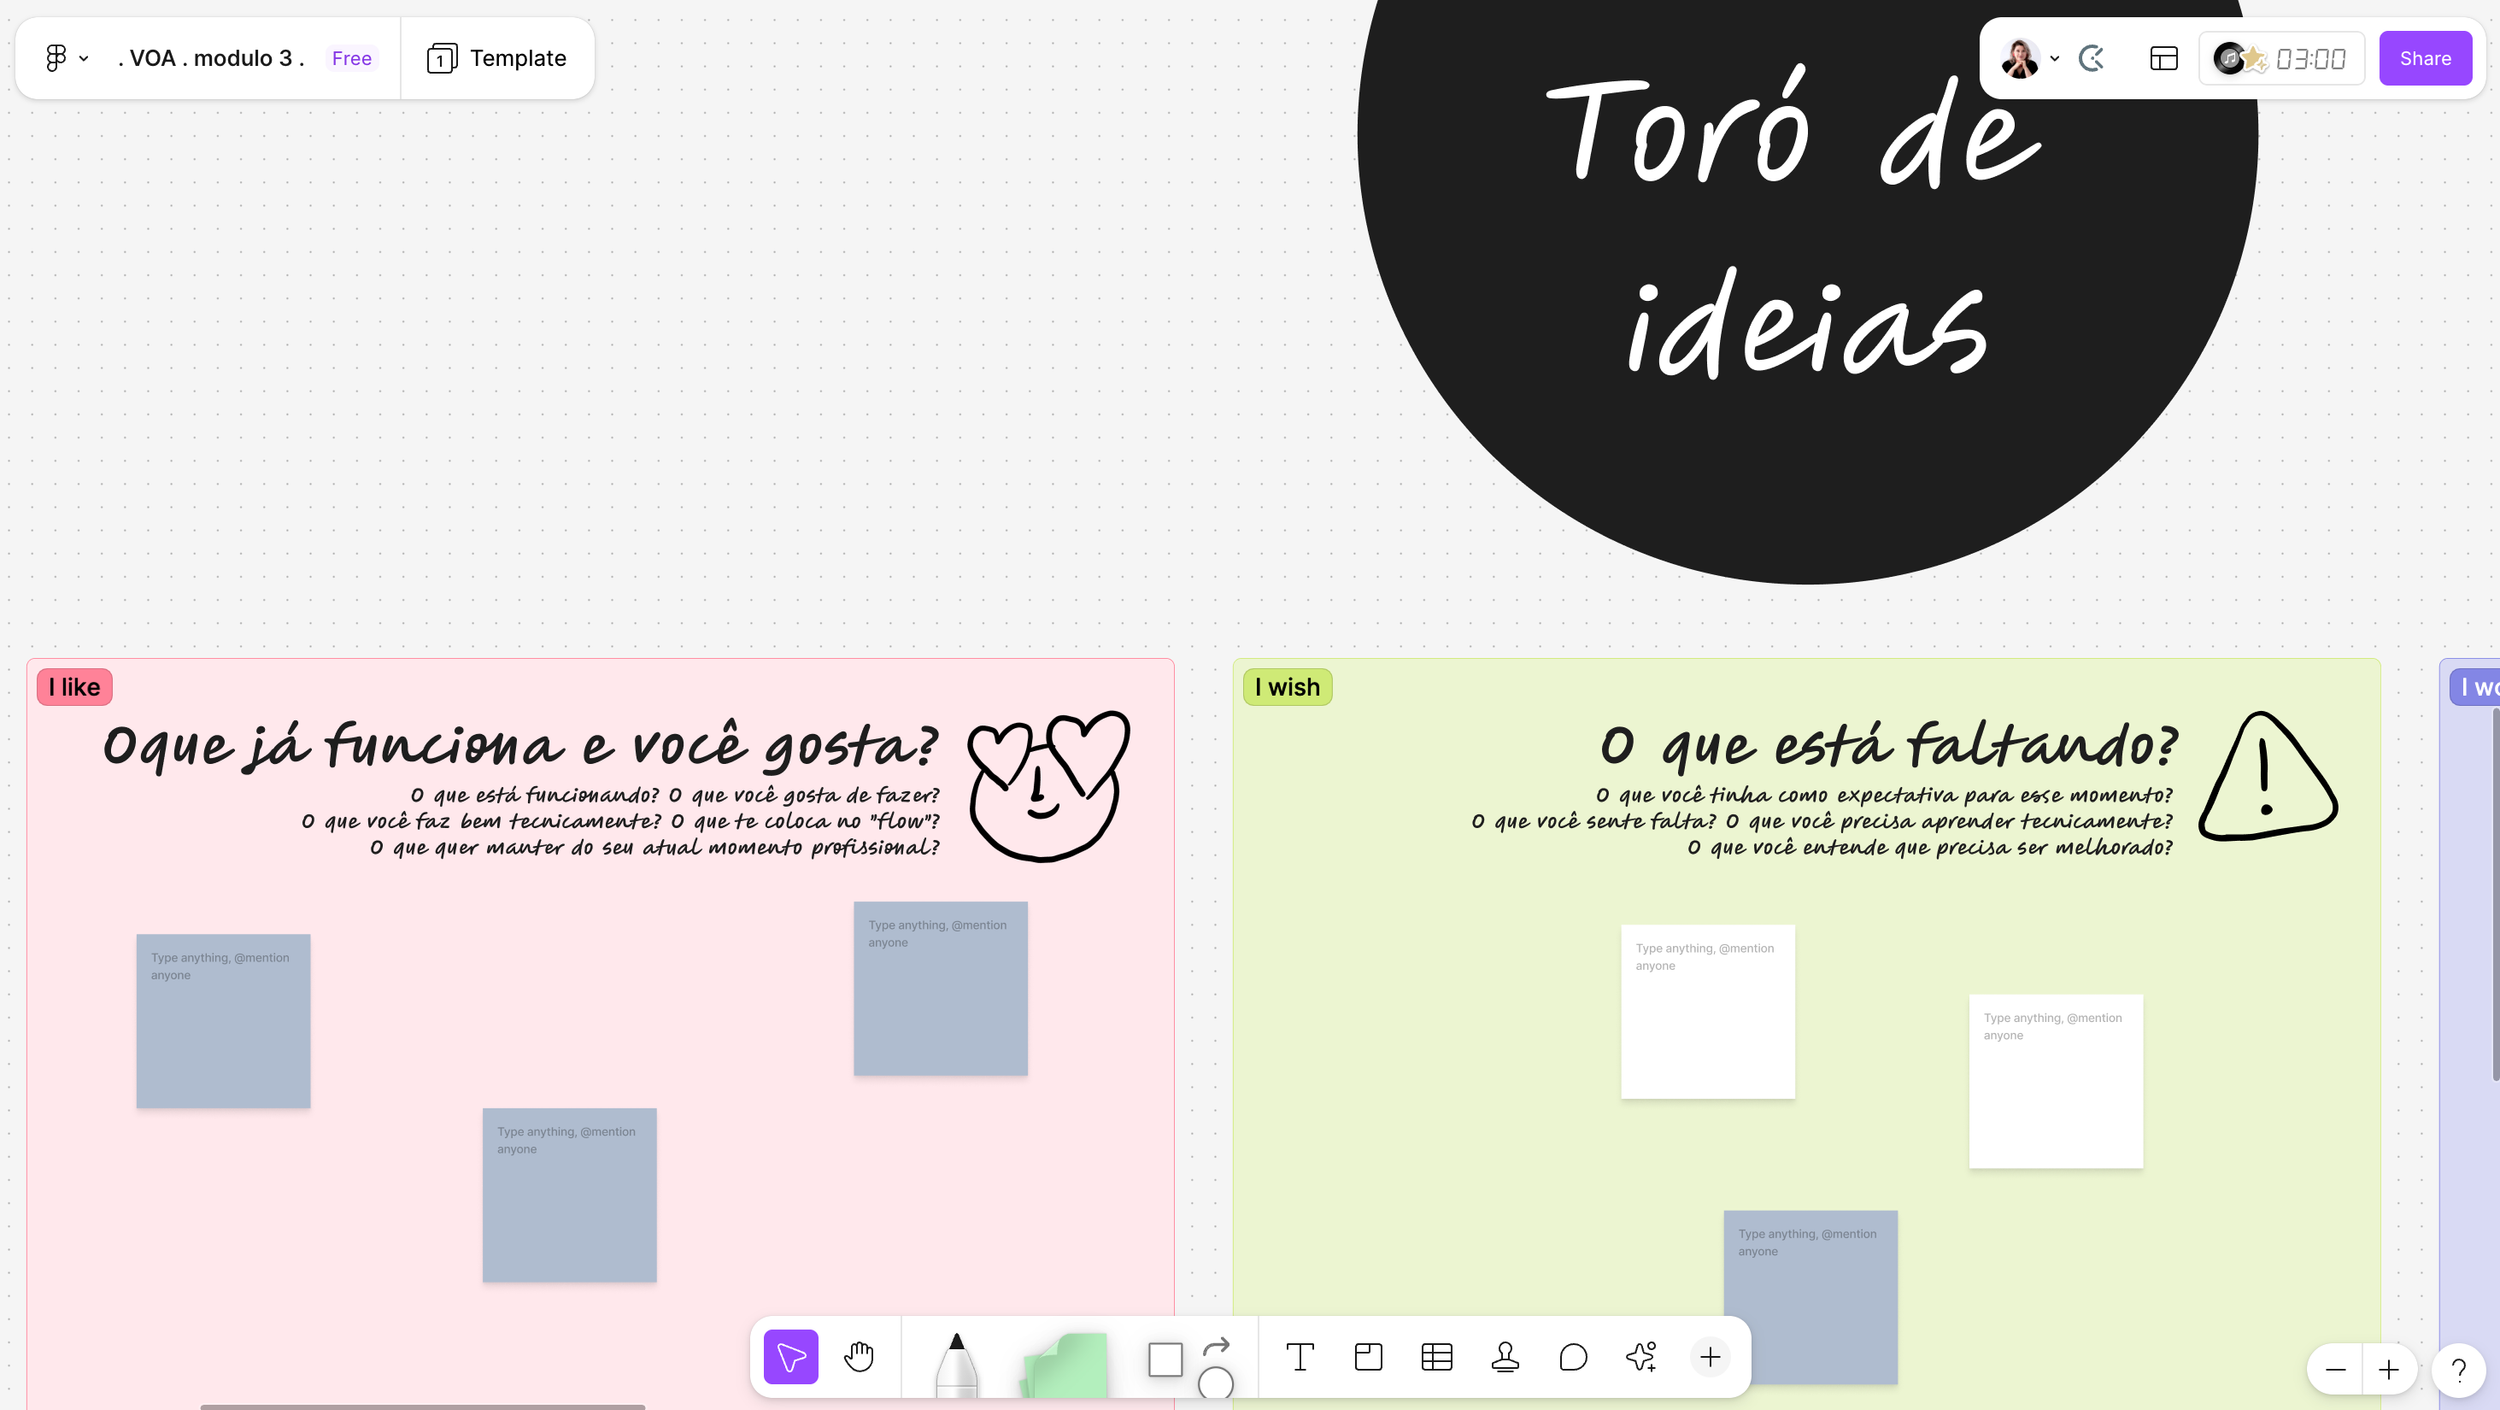Select the square shape tool
Viewport: 2500px width, 1410px height.
1165,1359
